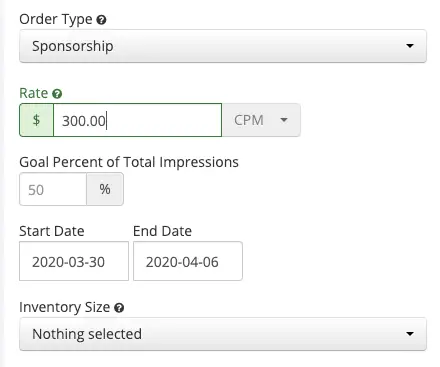Click the Order Type help icon
The height and width of the screenshot is (367, 440).
point(101,20)
